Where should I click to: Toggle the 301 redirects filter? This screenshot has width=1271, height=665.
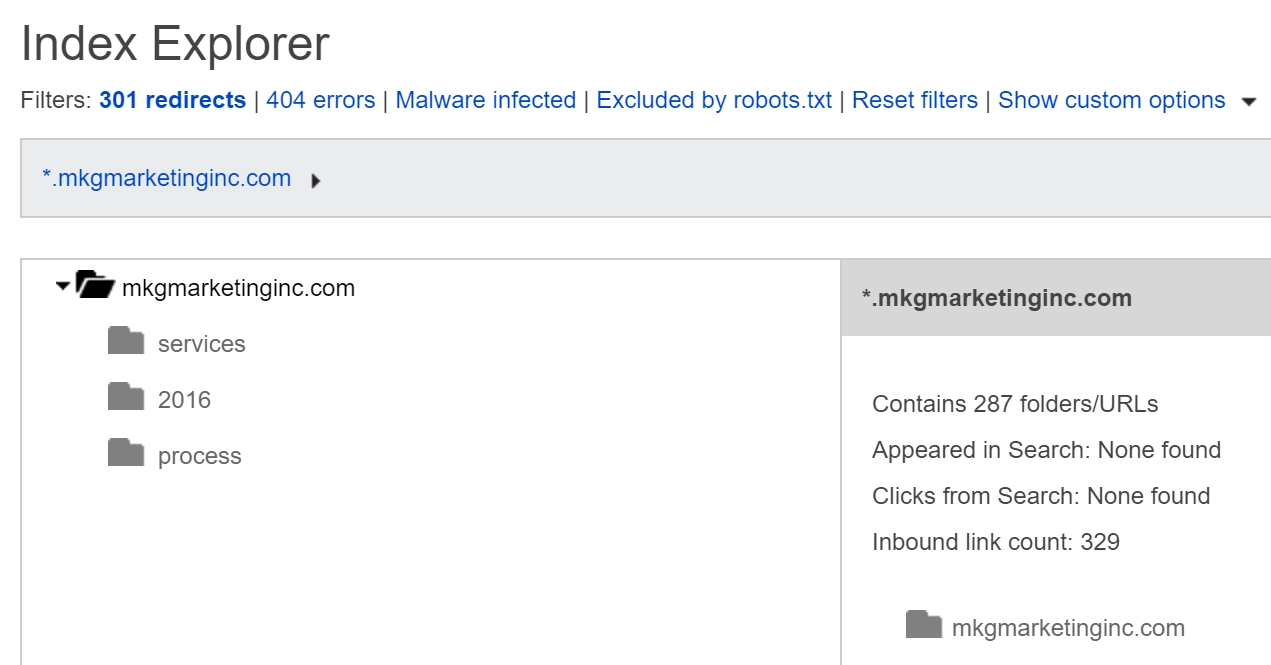coord(172,101)
